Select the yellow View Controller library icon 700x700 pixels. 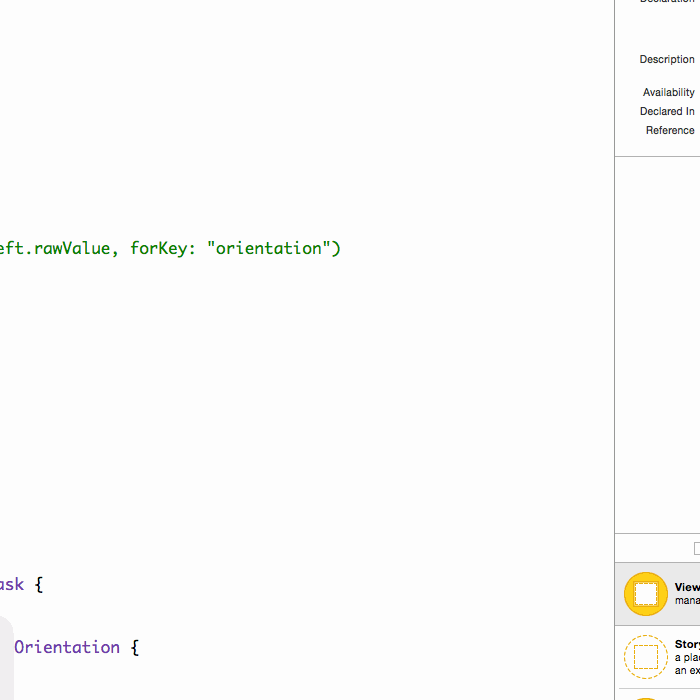645,594
